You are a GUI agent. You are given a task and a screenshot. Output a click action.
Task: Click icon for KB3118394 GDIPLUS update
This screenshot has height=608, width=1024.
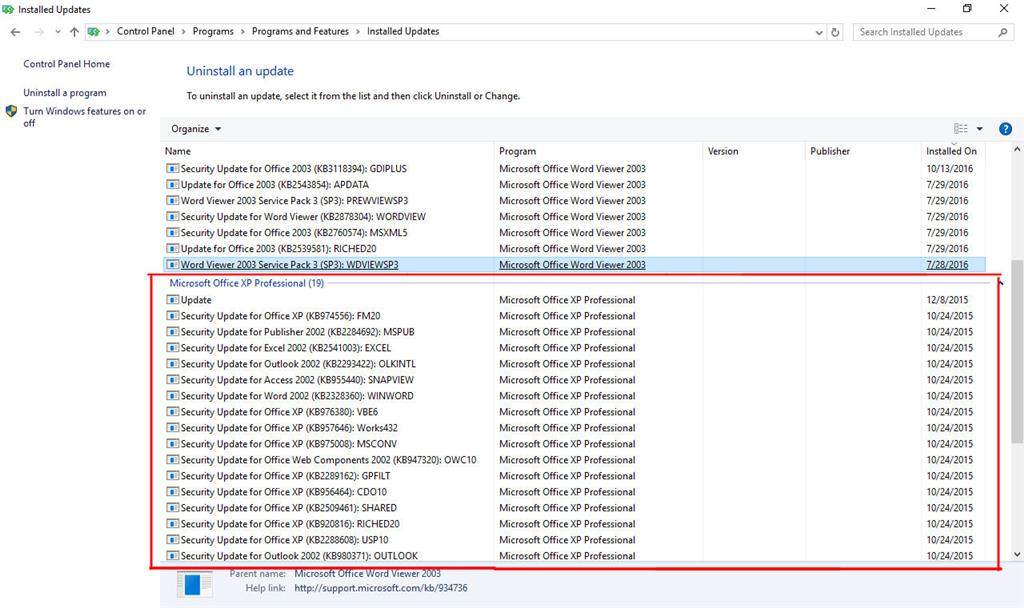pos(172,168)
